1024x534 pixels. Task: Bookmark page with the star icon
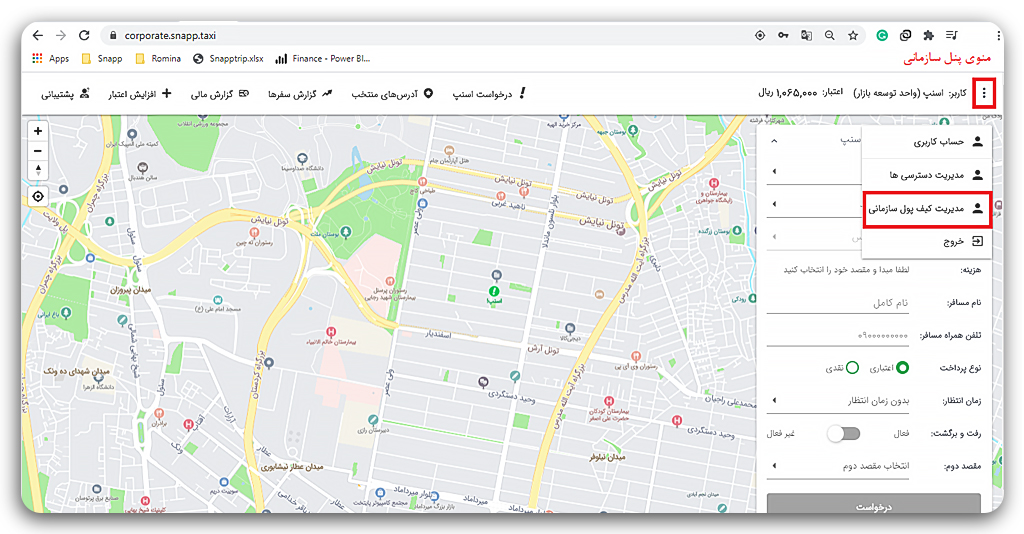[x=853, y=36]
